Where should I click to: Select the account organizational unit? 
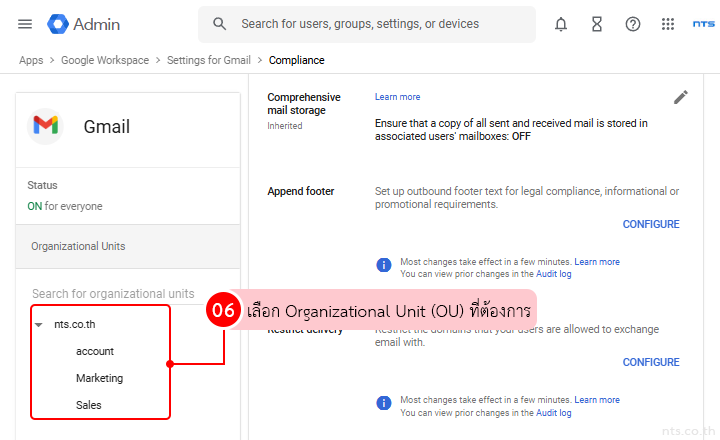pos(95,351)
